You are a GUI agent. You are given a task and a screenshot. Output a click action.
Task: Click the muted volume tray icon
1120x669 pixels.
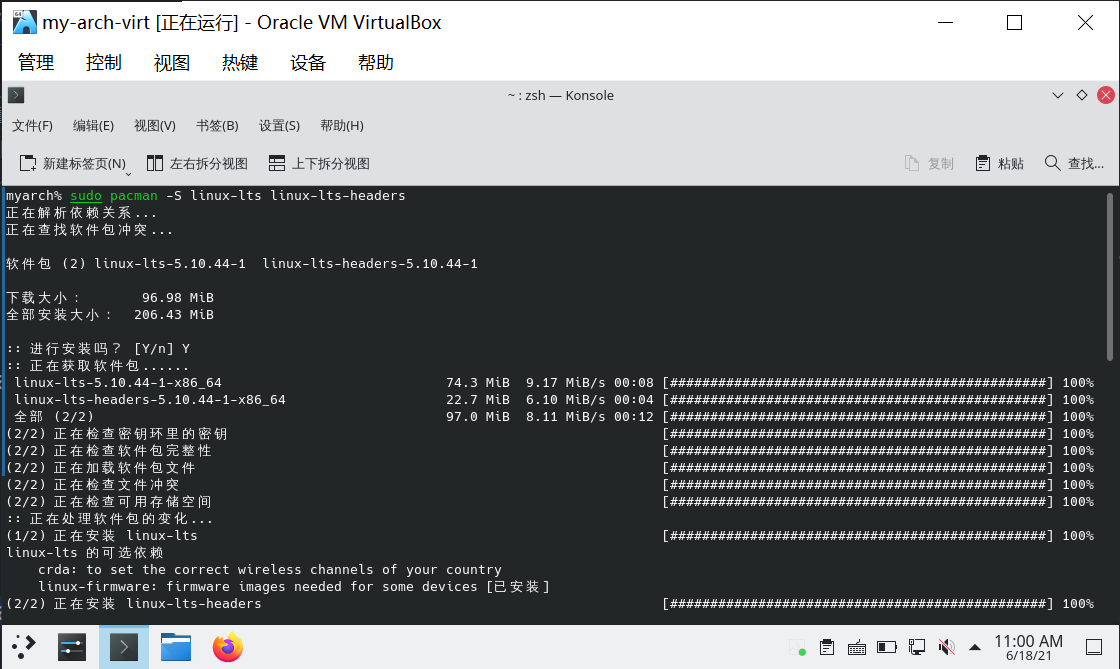tap(947, 647)
